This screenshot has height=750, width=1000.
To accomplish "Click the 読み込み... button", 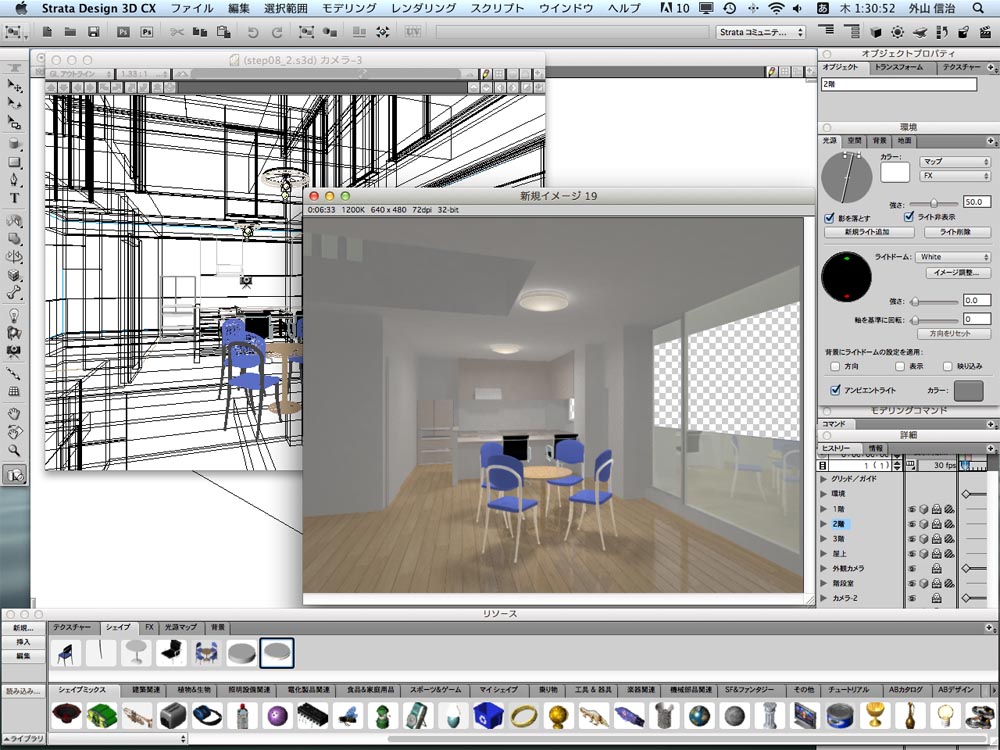I will 23,691.
